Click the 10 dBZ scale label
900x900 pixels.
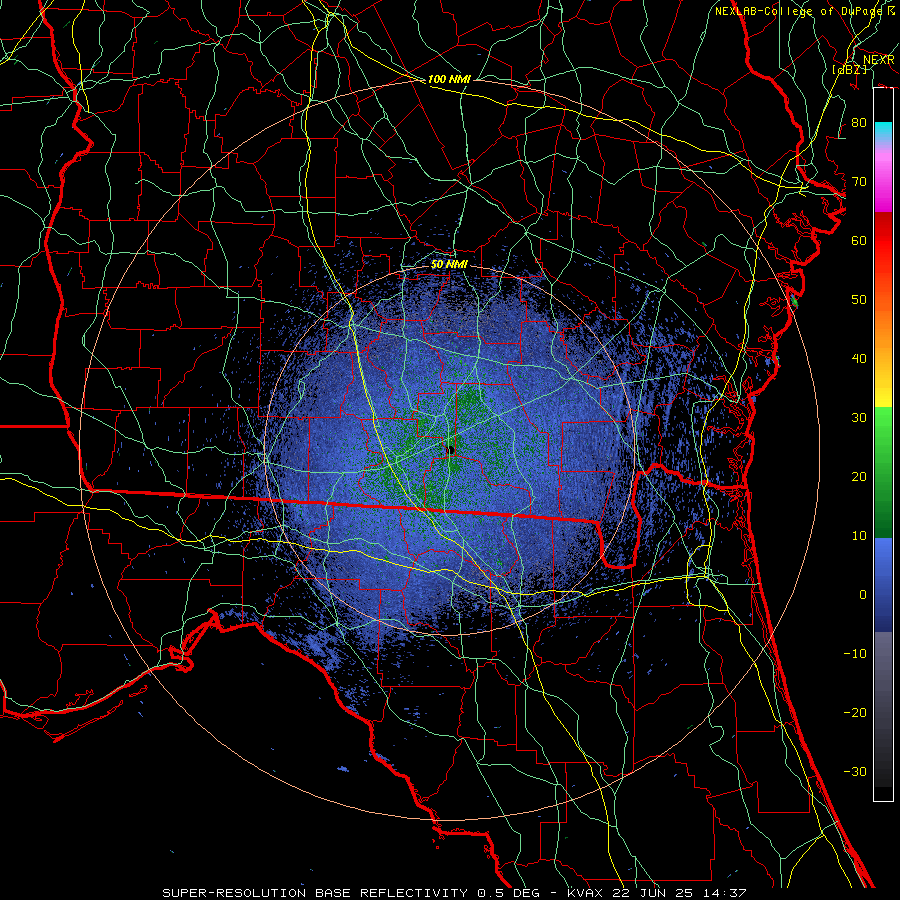[x=859, y=536]
